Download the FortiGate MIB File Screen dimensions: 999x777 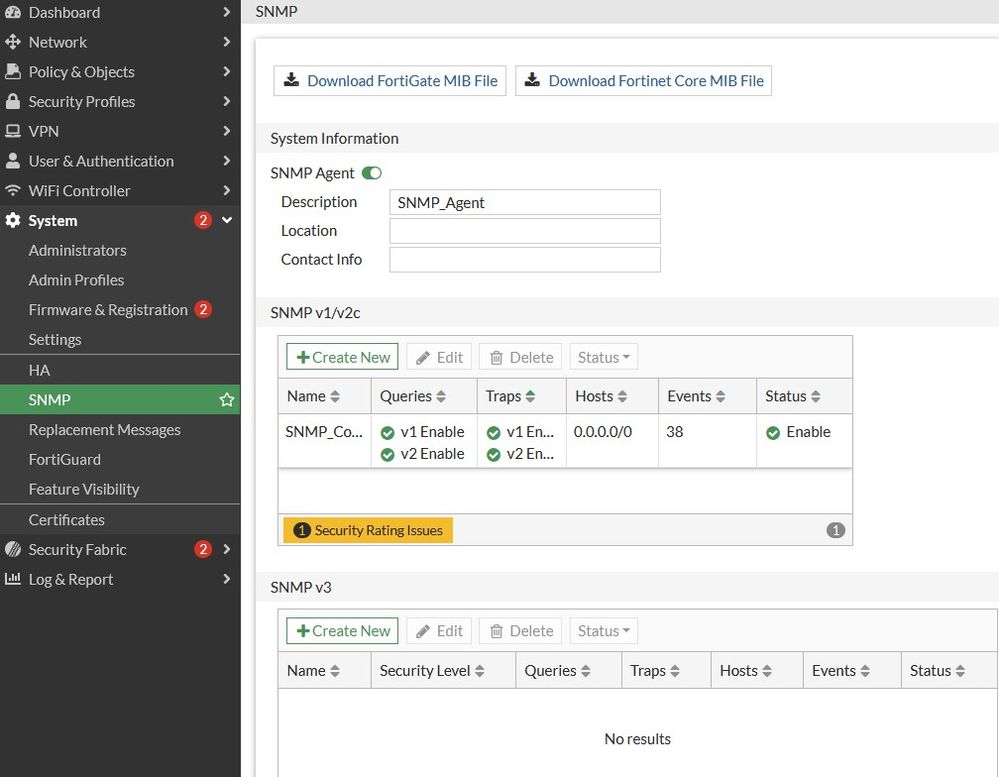[390, 81]
